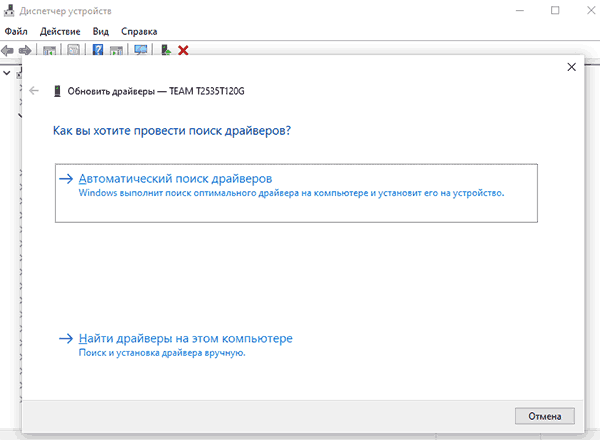
Task: Click the description Поиск и установка драйвера вручную
Action: coord(162,353)
